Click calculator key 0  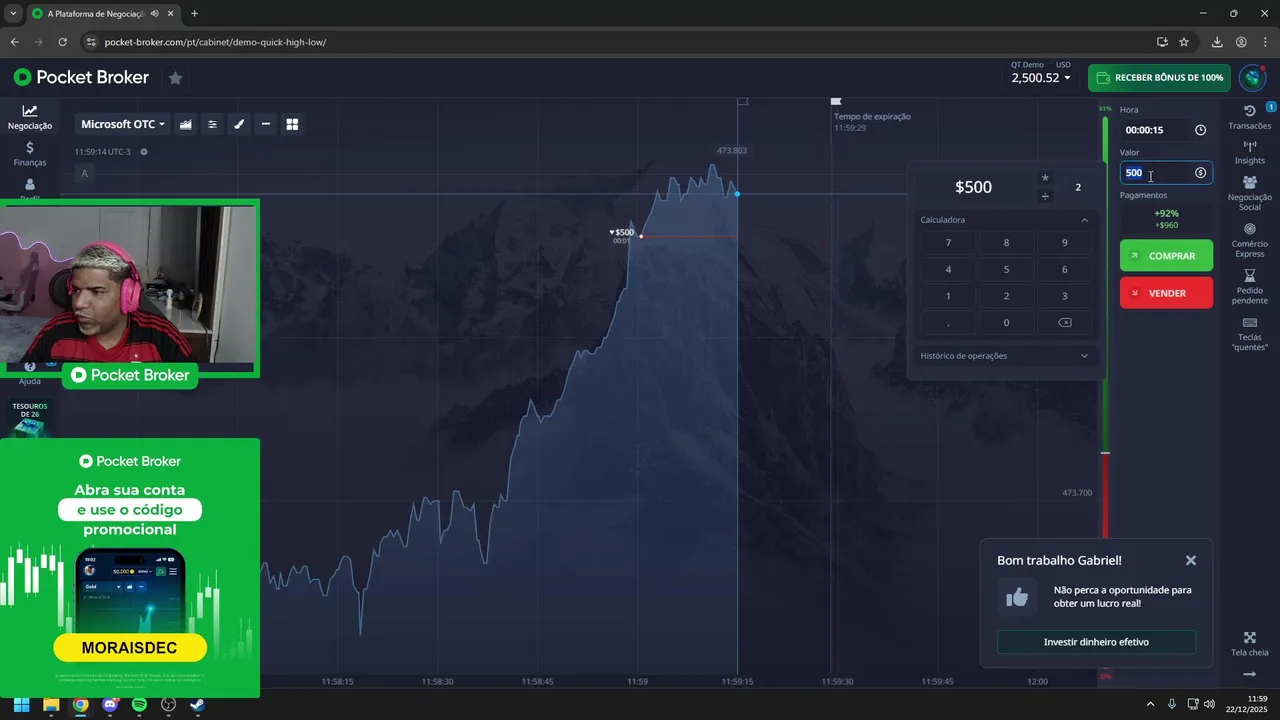tap(1006, 323)
